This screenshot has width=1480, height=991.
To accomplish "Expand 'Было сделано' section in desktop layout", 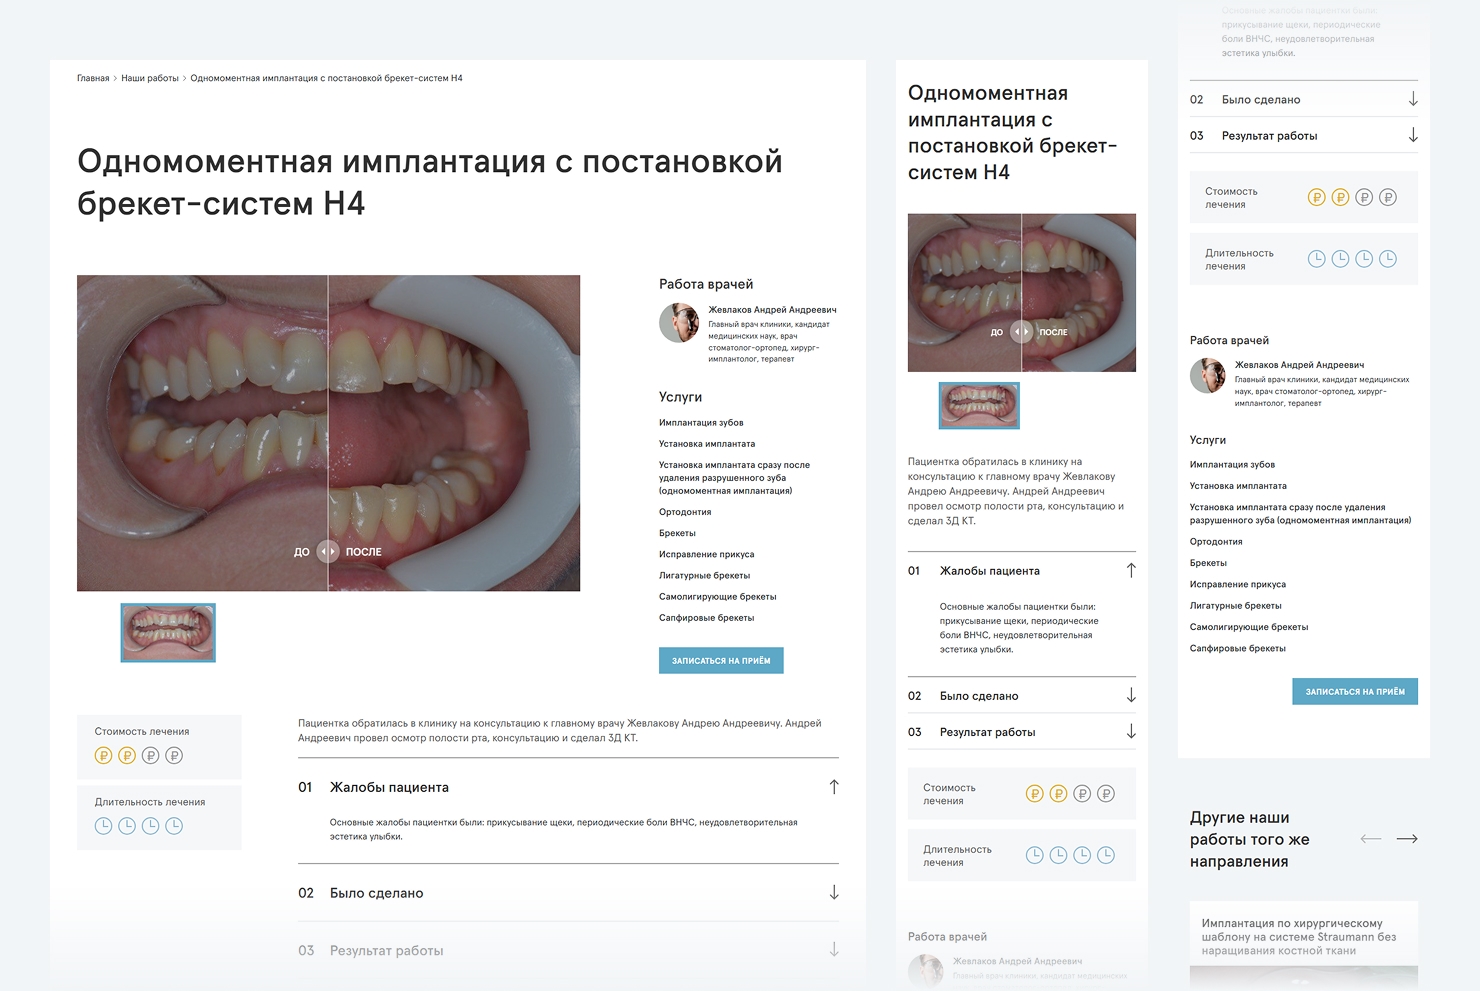I will point(568,893).
